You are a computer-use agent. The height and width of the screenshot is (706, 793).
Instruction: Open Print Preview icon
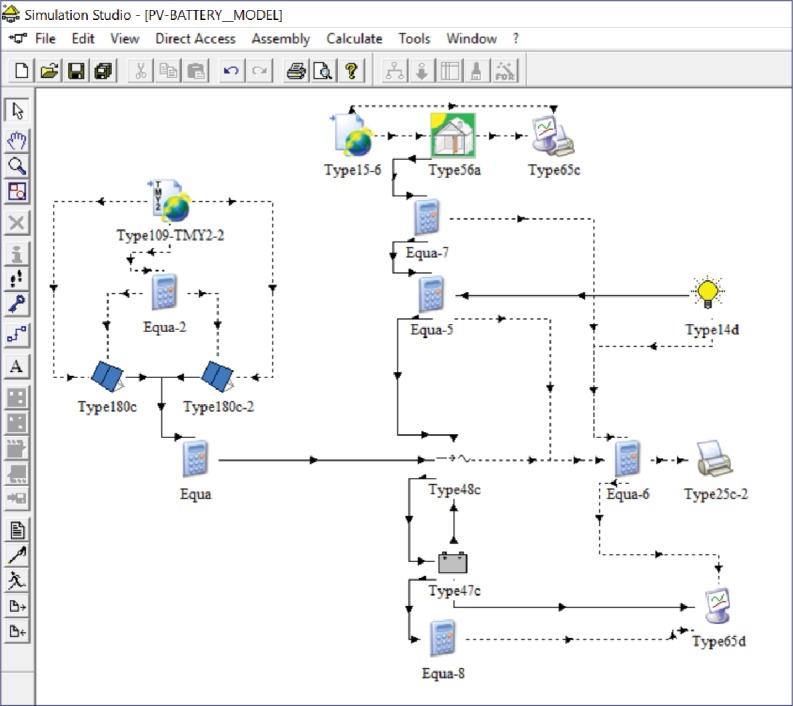323,71
